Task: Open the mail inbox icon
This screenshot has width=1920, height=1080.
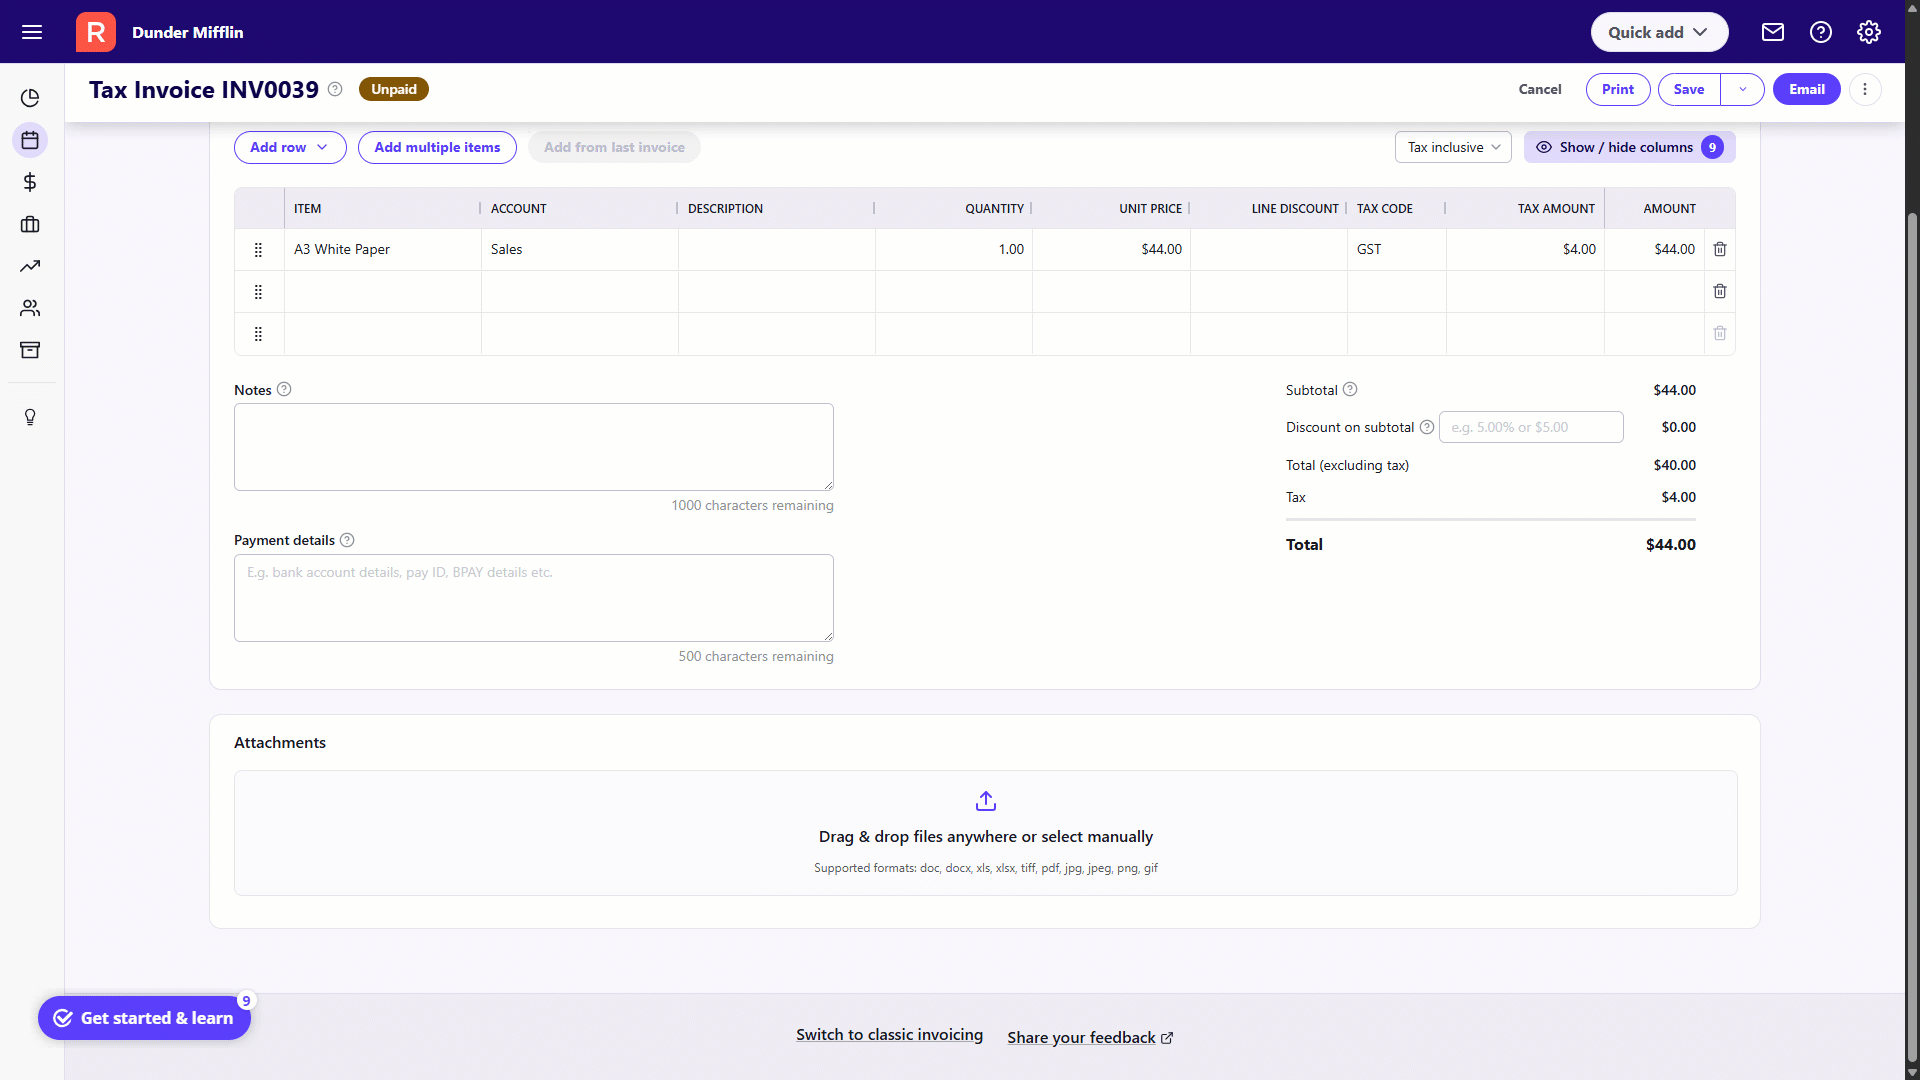Action: [x=1773, y=32]
